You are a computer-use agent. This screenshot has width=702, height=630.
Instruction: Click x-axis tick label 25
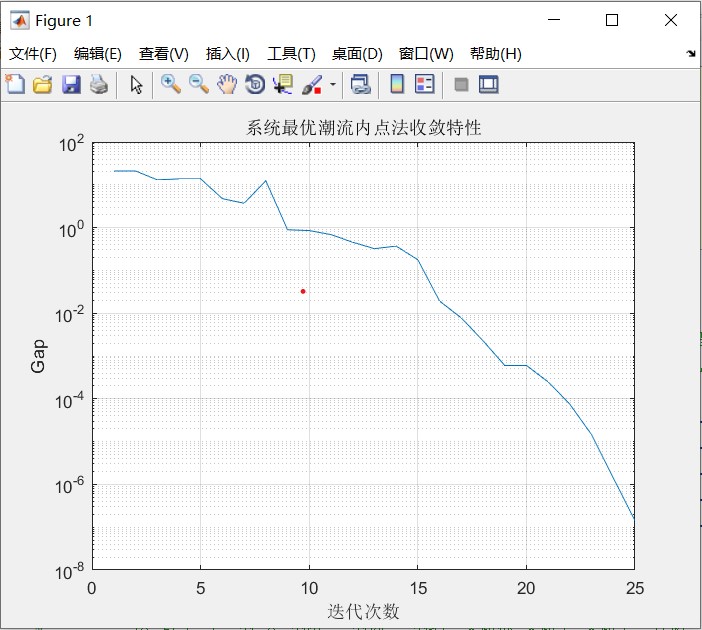(634, 588)
